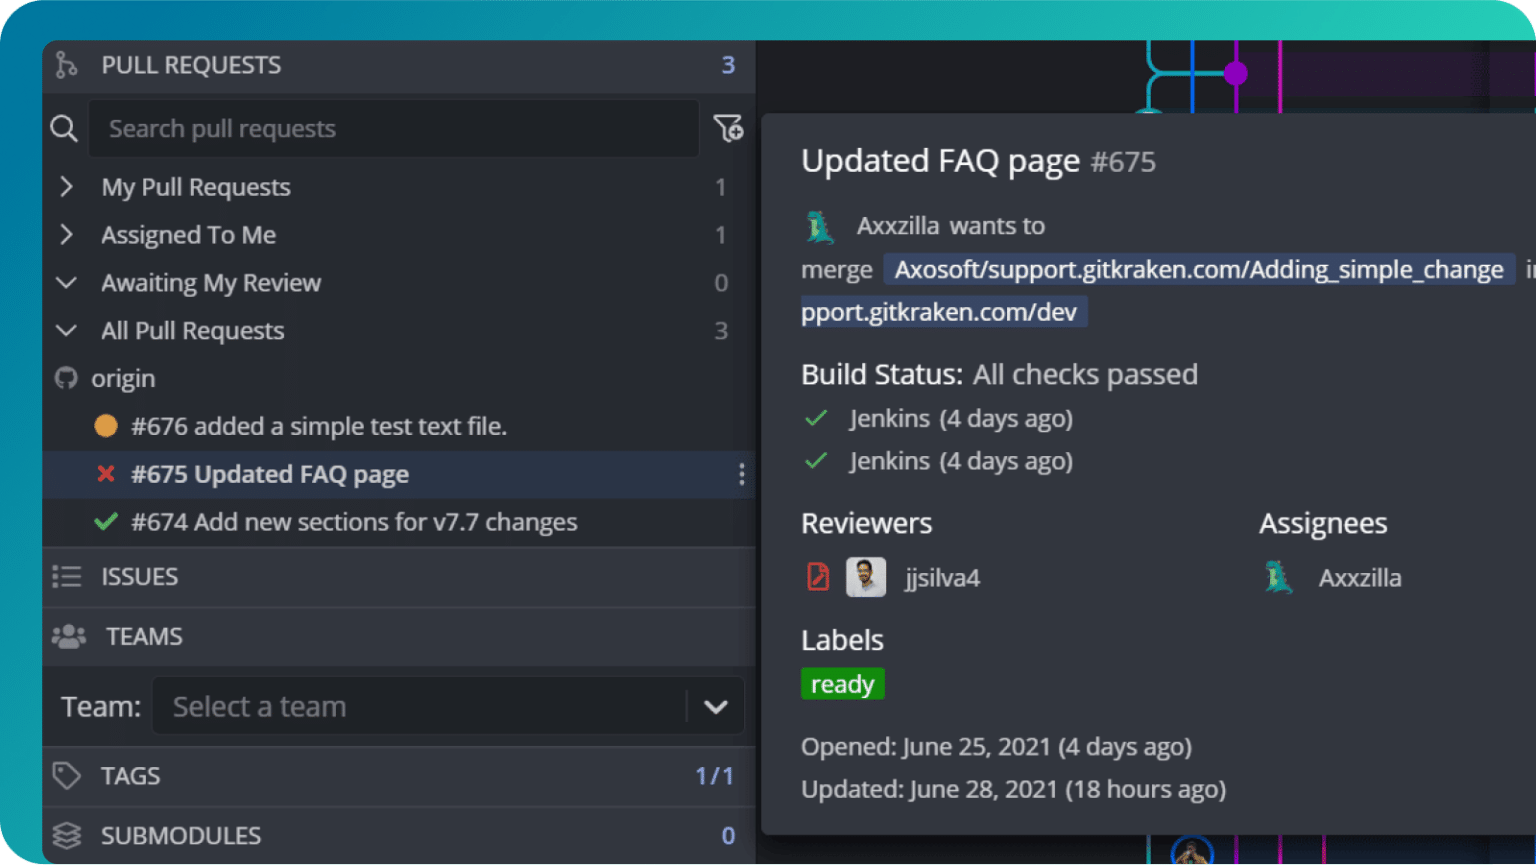This screenshot has height=865, width=1536.
Task: Click Axxzilla avatar under Assignees
Action: tap(1279, 578)
